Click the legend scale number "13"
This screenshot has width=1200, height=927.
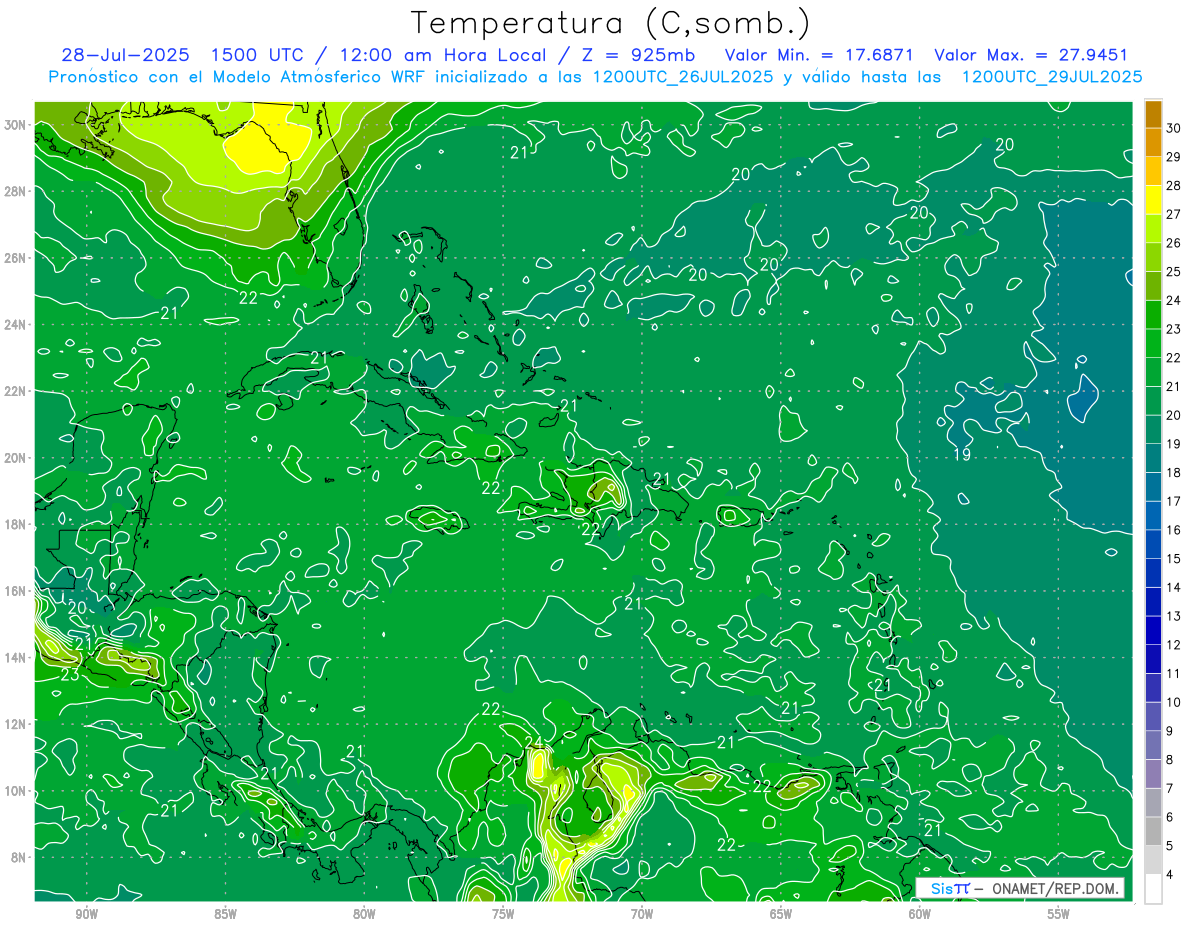point(1174,616)
